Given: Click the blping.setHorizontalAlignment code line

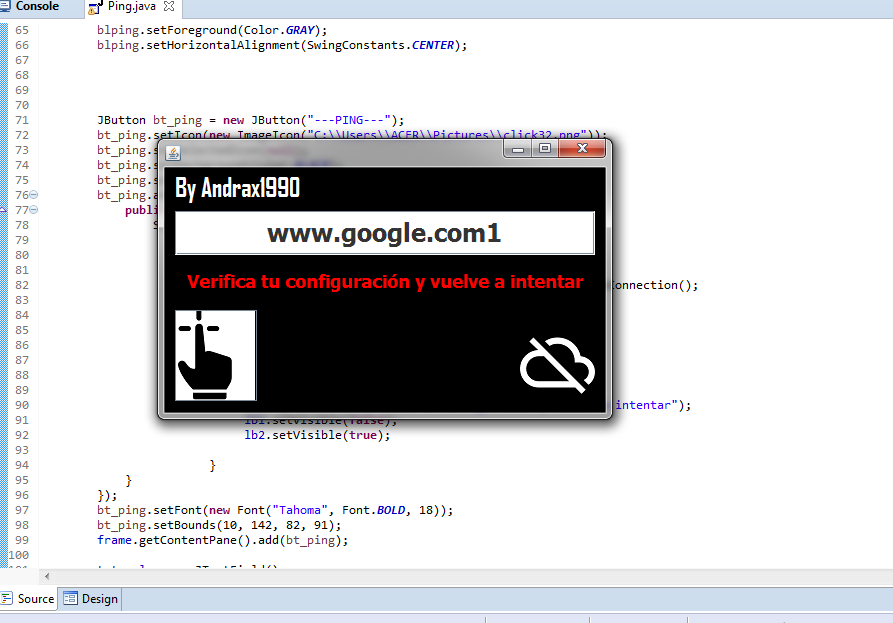Looking at the screenshot, I should 282,45.
